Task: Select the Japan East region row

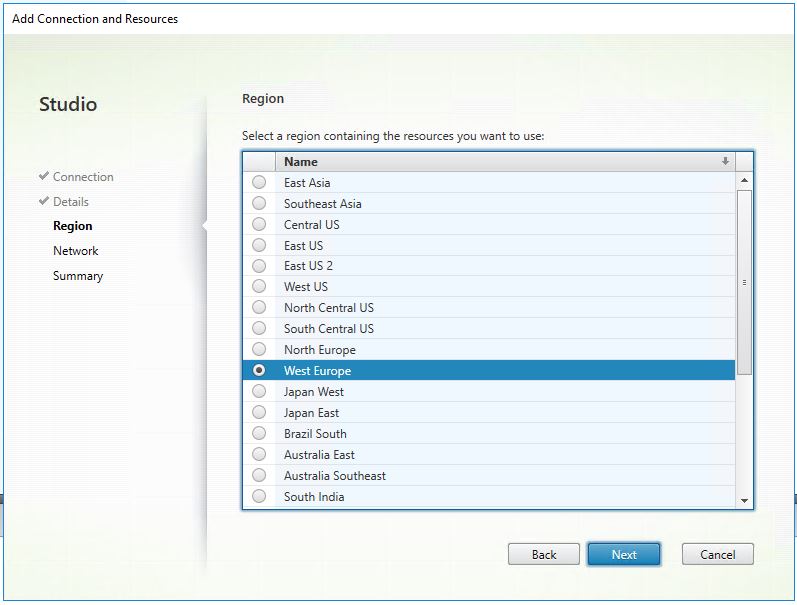Action: [x=311, y=413]
